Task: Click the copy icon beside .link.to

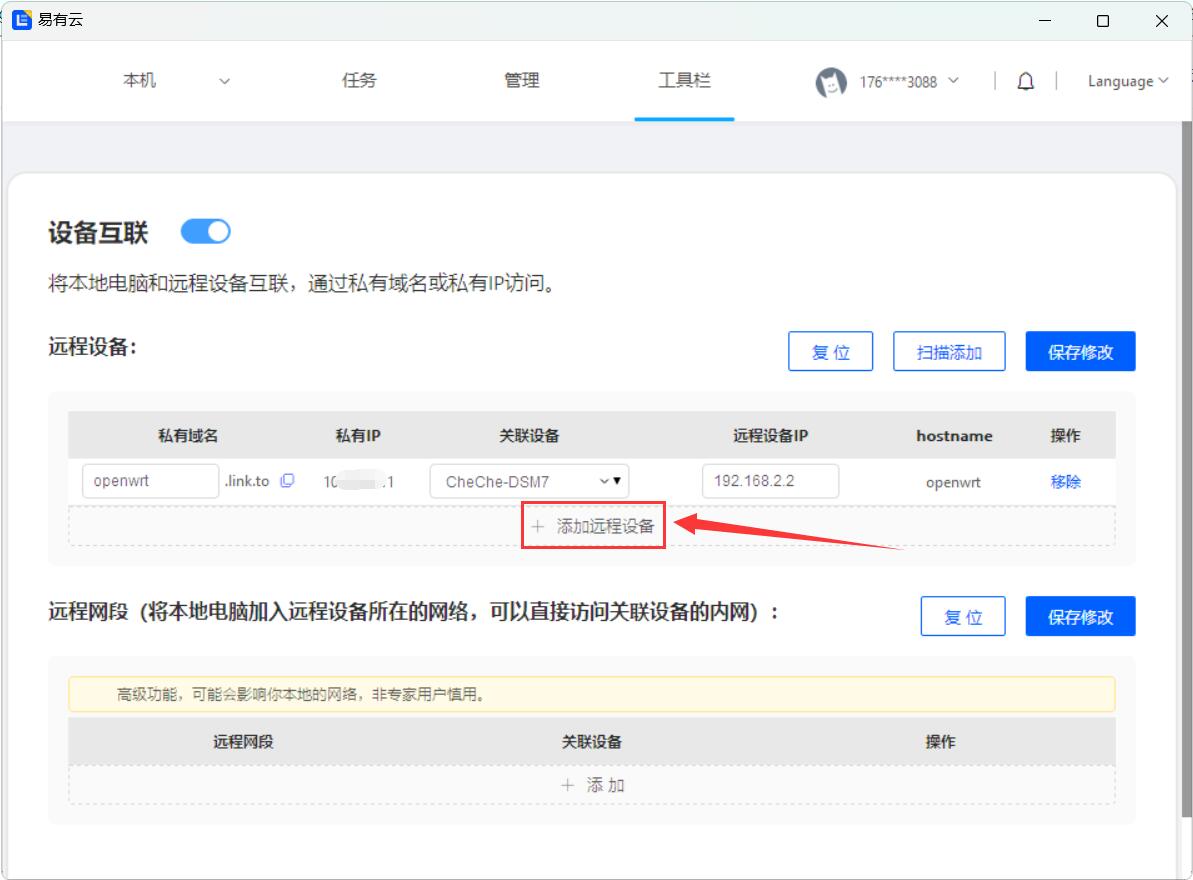Action: [x=287, y=481]
